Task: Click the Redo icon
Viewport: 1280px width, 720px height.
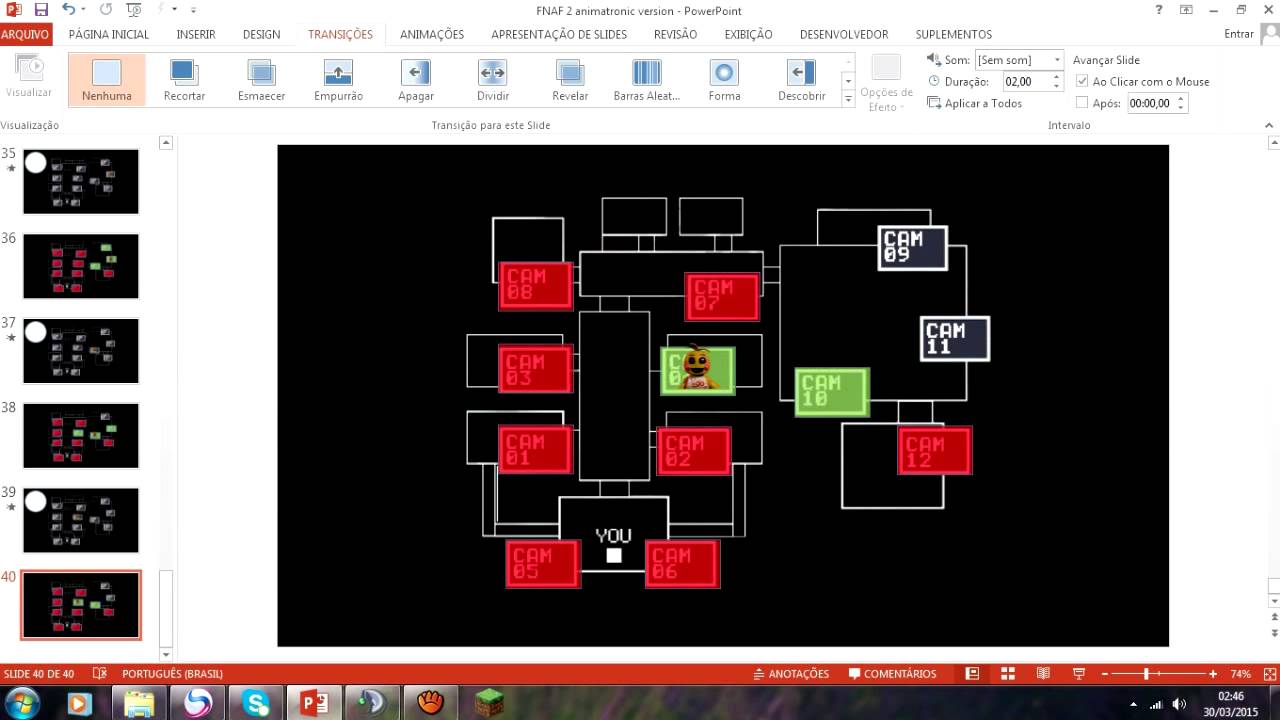Action: (106, 9)
